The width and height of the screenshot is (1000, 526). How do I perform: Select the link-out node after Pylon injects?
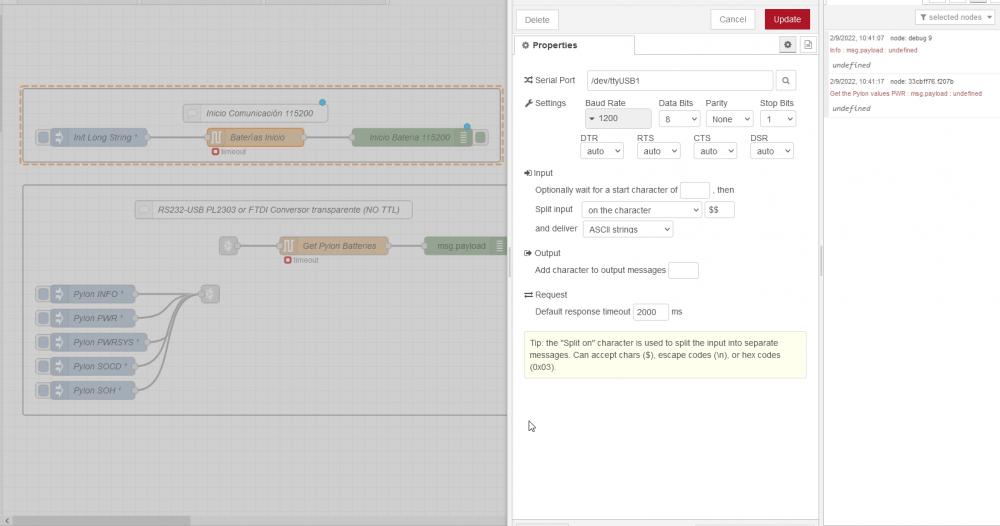tap(210, 294)
